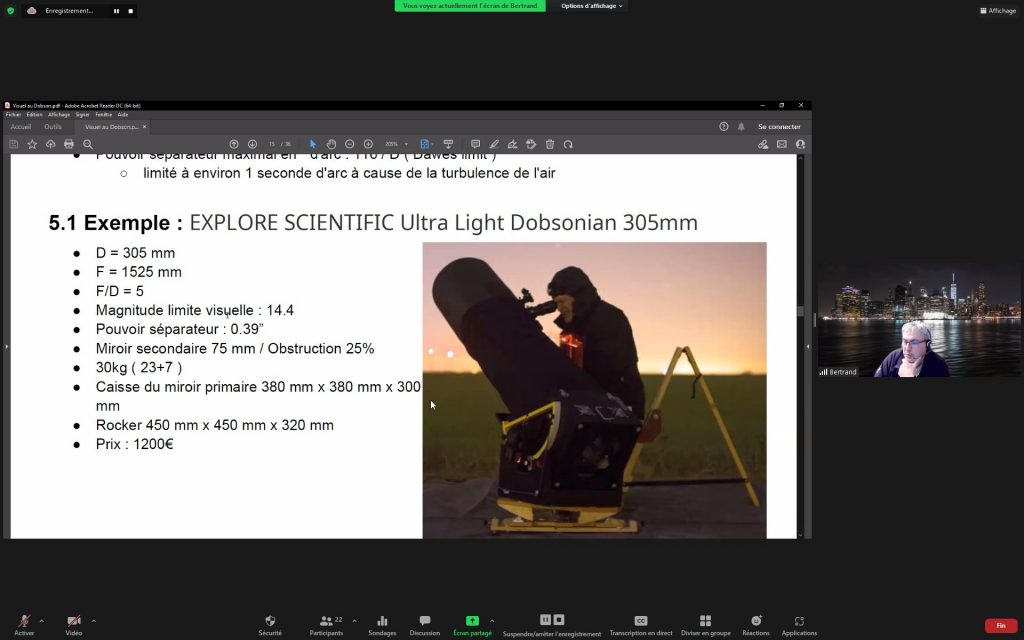Click the red Fin button
Image resolution: width=1024 pixels, height=640 pixels.
pyautogui.click(x=1000, y=626)
